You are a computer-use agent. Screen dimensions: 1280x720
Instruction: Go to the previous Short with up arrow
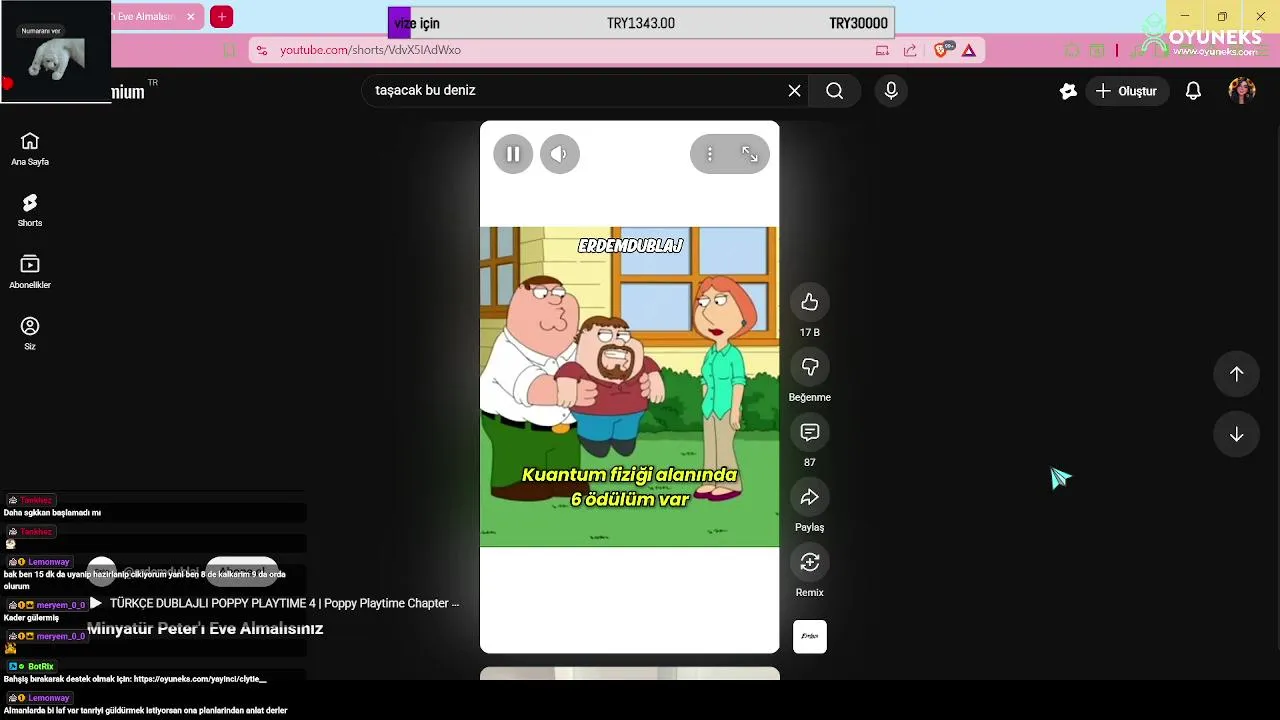(1237, 373)
